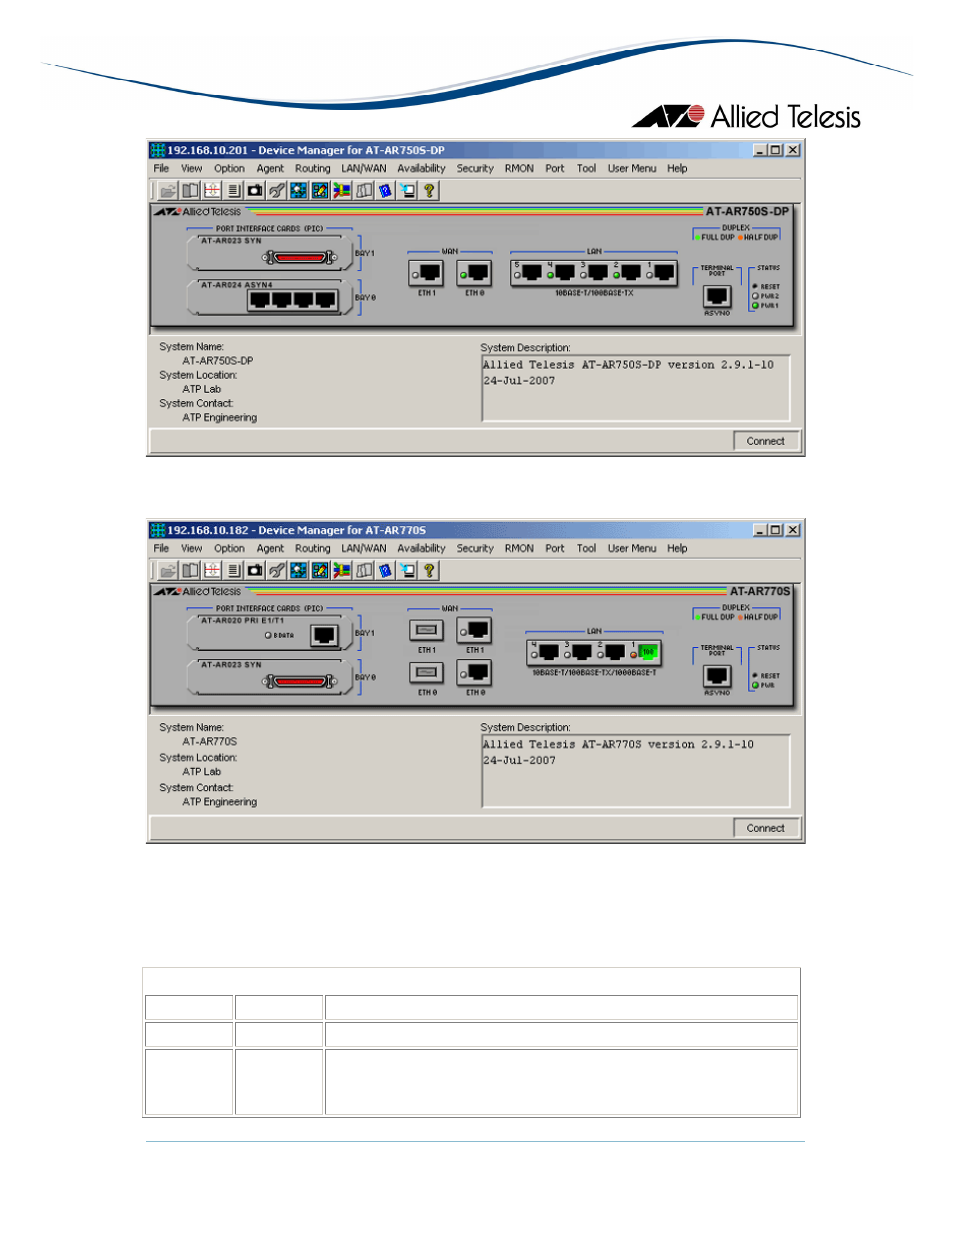Click the AT-AR024 ASYN4 card ports in AR750S-DP
The height and width of the screenshot is (1235, 954).
(293, 300)
